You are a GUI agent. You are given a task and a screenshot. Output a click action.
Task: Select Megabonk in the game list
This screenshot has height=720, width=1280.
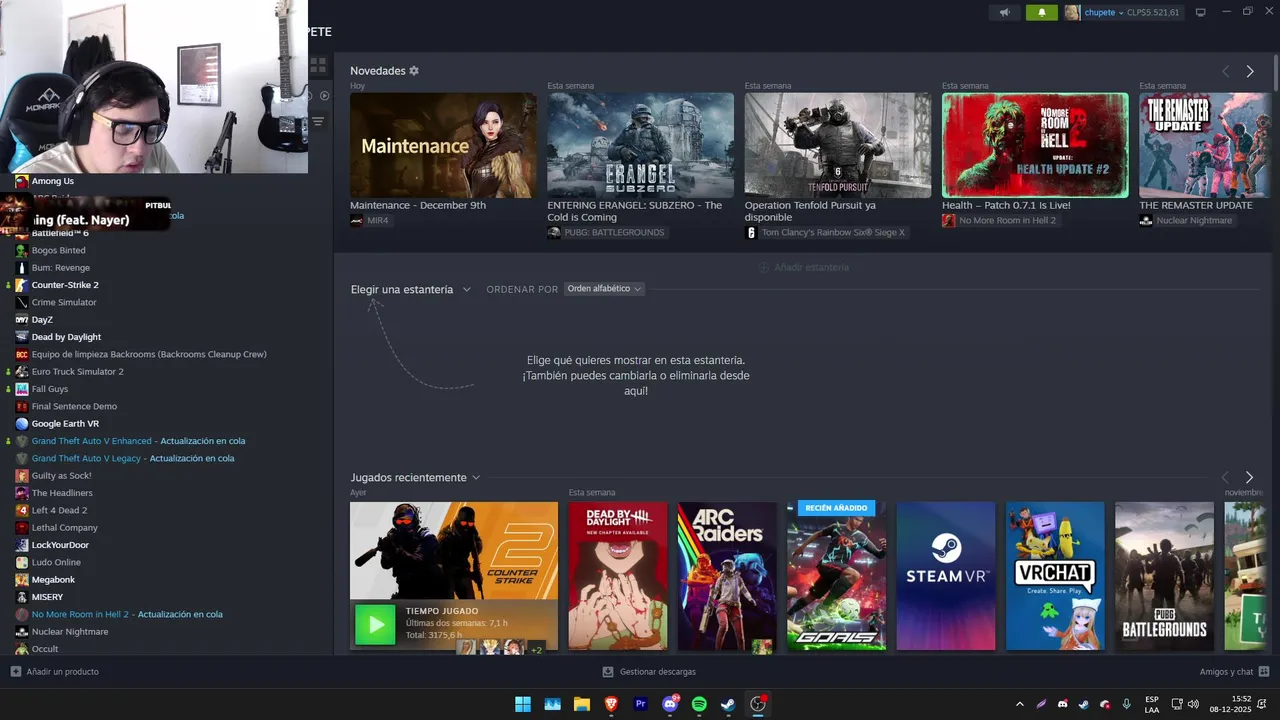point(53,580)
